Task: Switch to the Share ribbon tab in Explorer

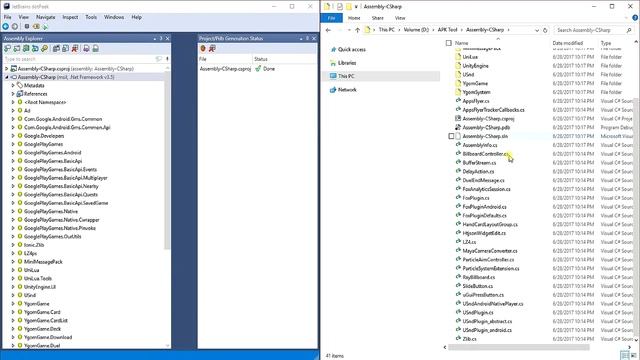Action: [378, 18]
